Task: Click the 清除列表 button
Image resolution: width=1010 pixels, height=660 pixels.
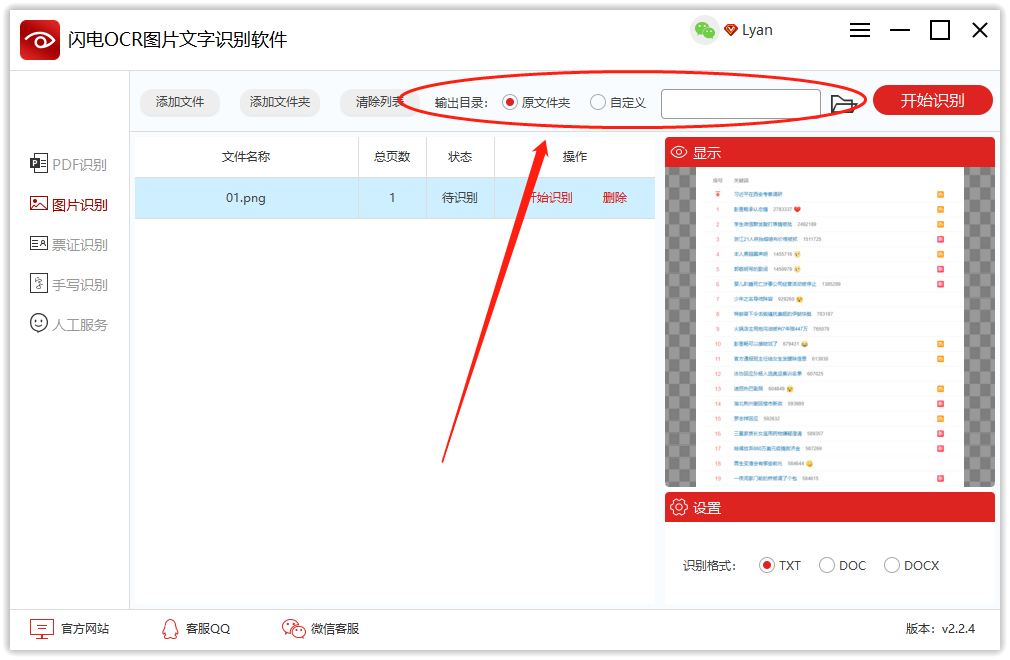Action: pos(379,102)
